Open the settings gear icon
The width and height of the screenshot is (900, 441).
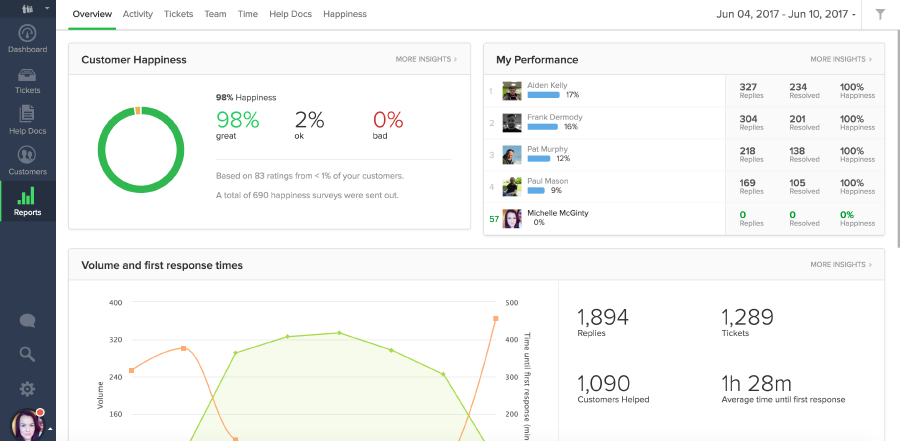27,389
